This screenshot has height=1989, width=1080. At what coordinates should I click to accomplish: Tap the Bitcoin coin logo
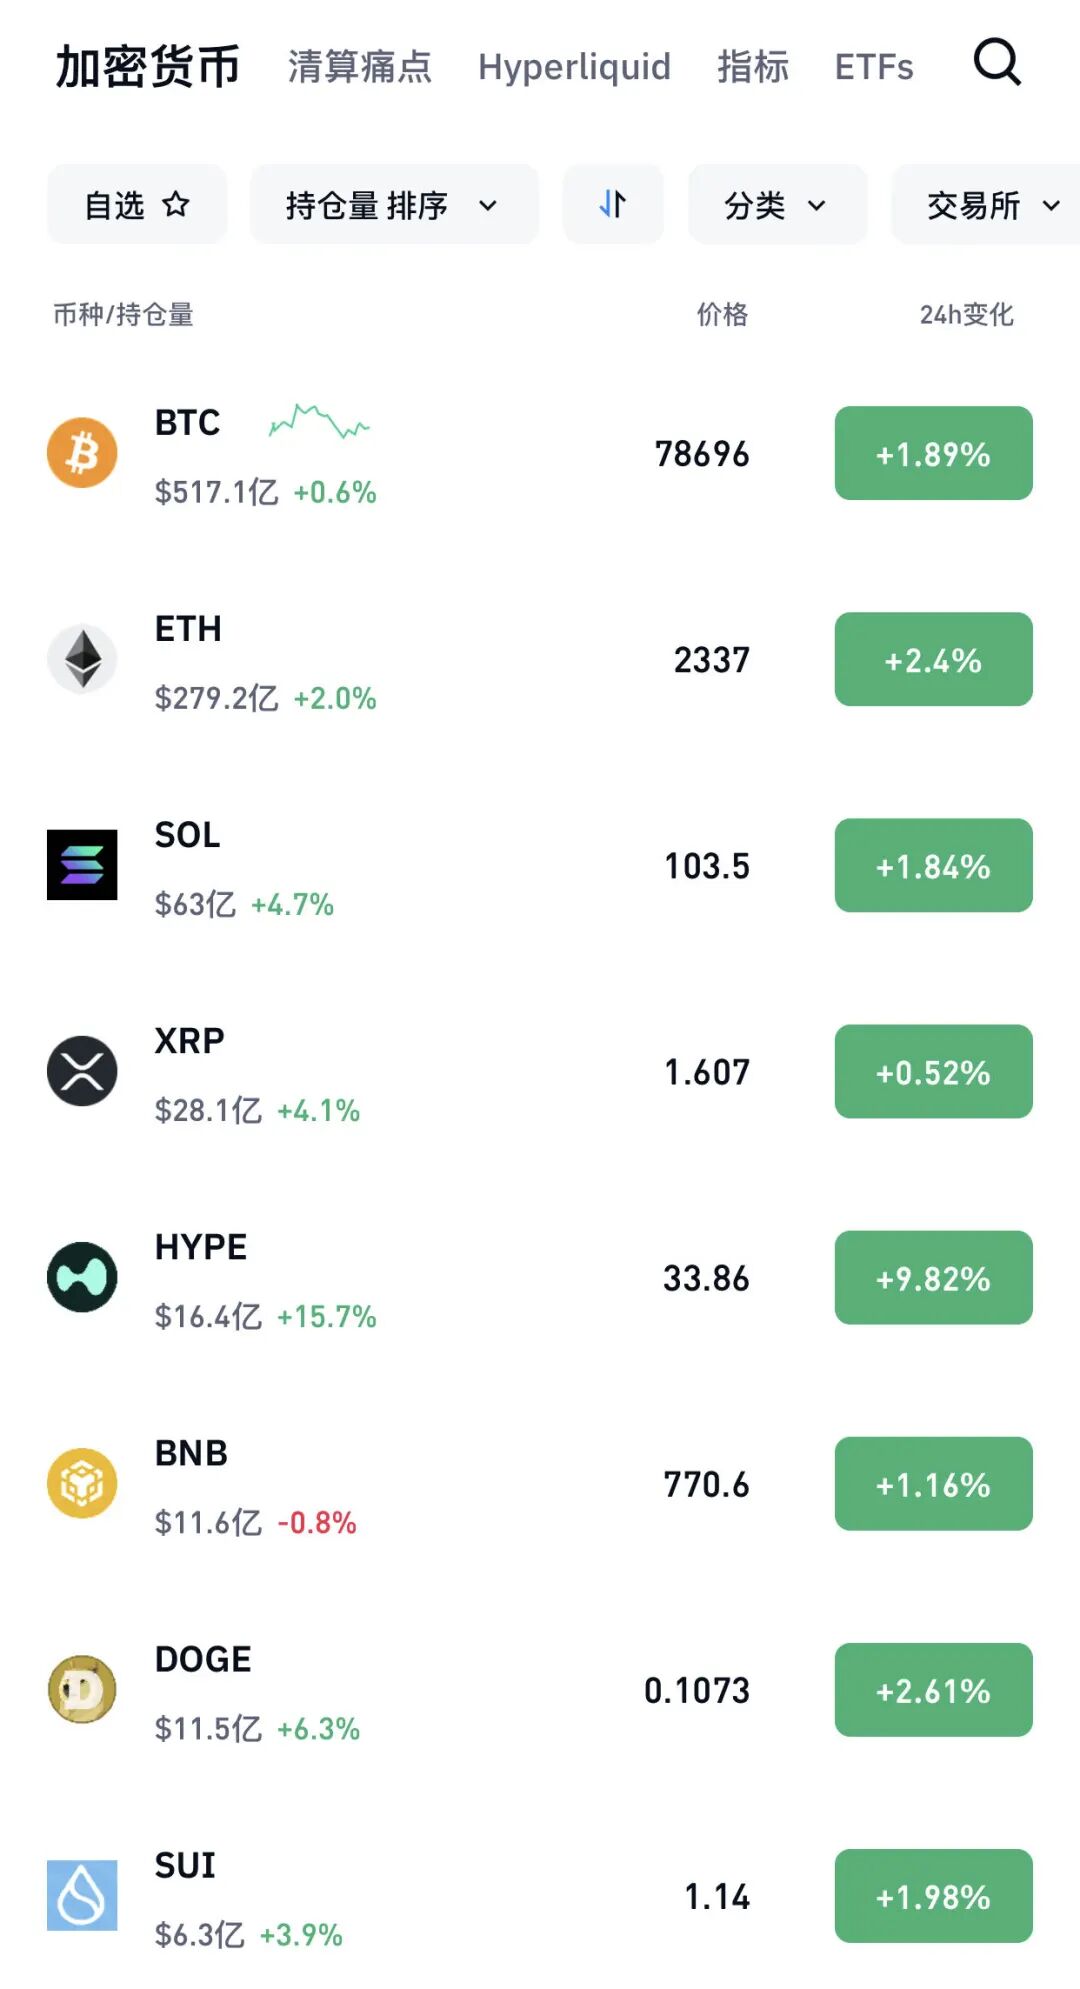82,453
